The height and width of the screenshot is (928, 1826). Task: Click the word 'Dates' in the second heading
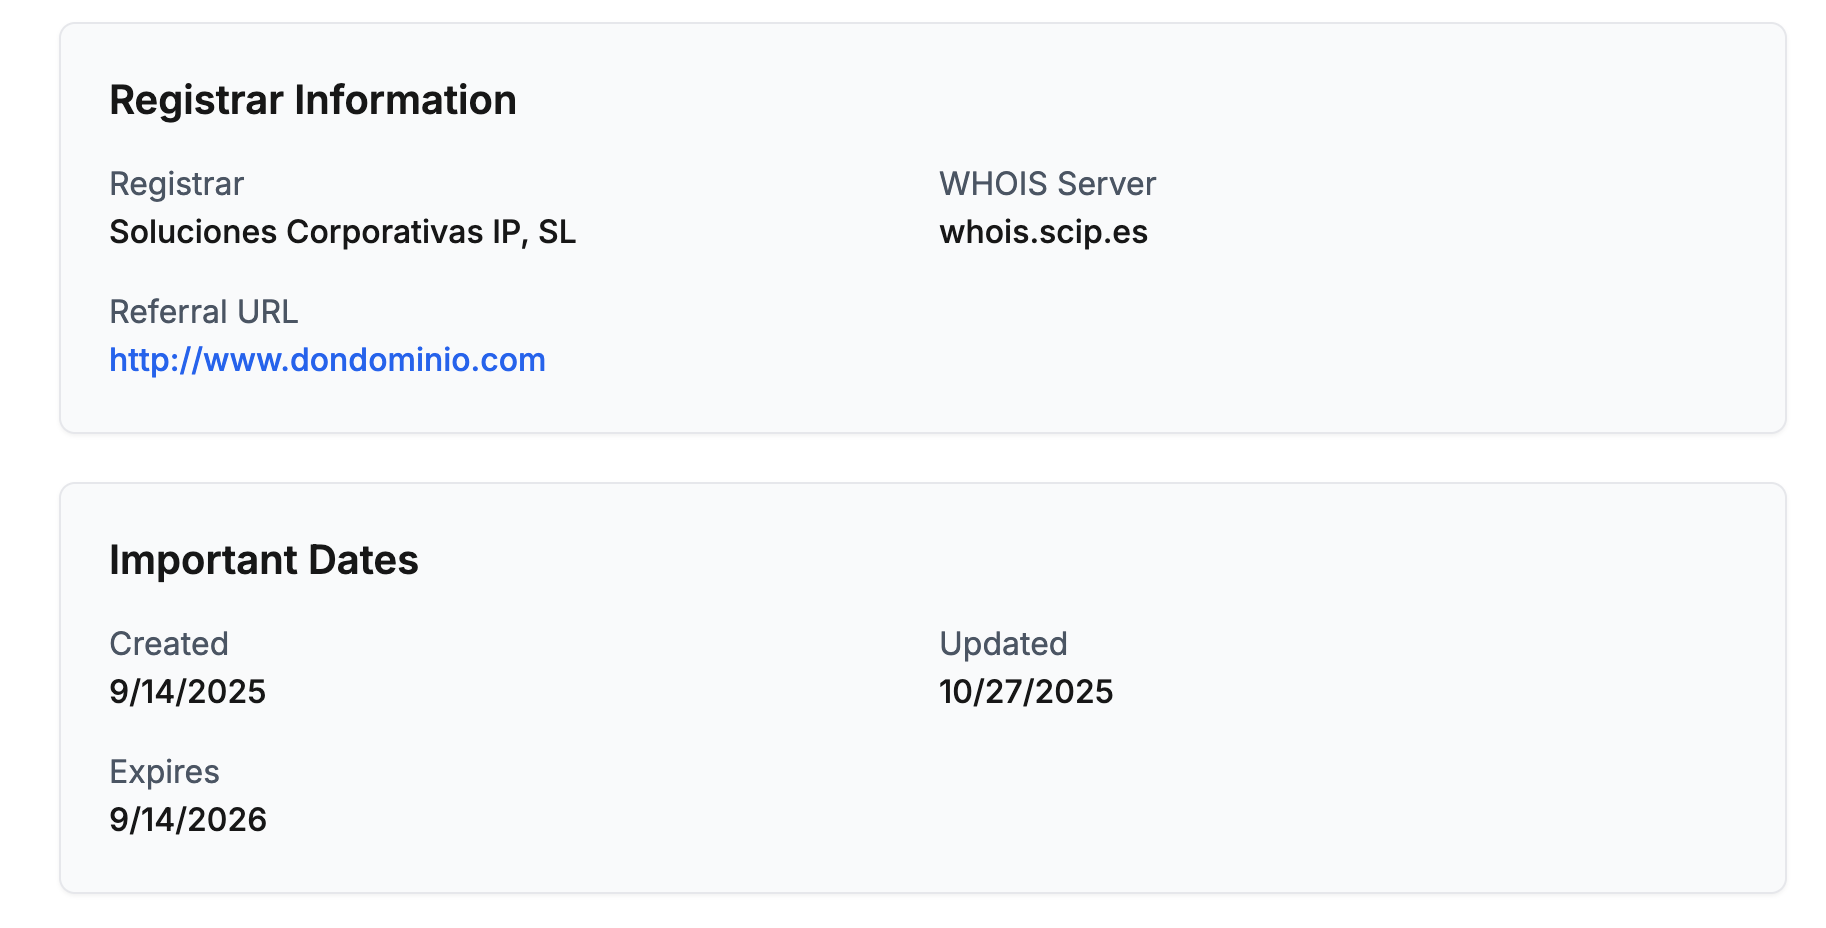pyautogui.click(x=363, y=560)
